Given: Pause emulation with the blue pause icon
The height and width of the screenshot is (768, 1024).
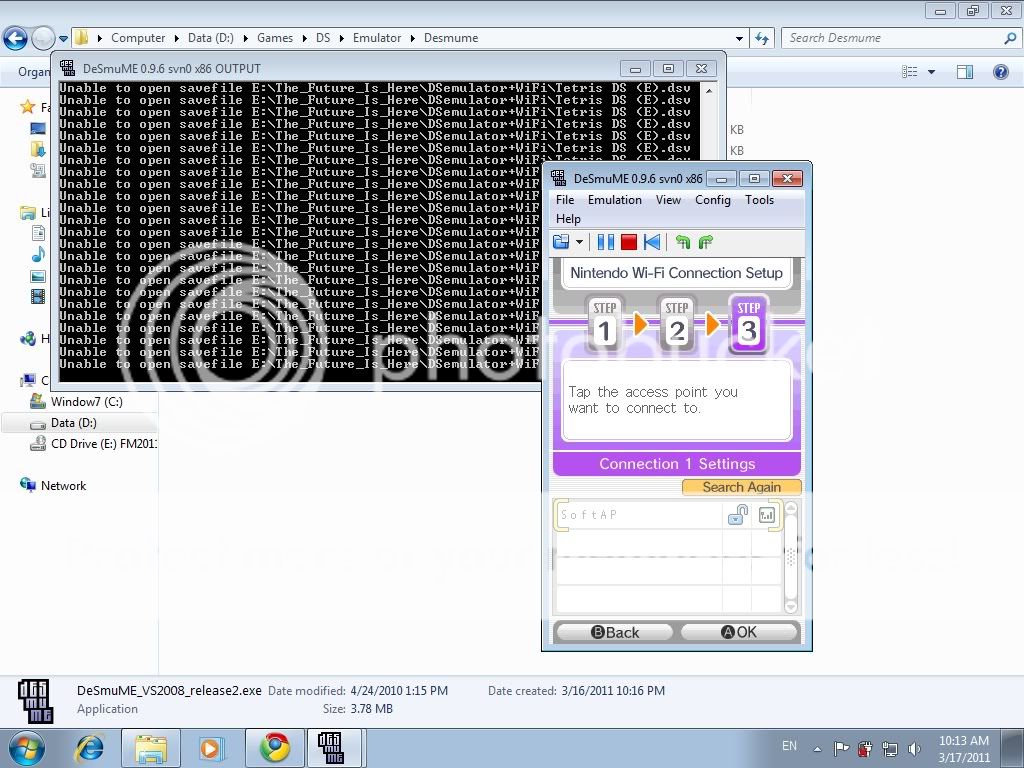Looking at the screenshot, I should [x=605, y=242].
